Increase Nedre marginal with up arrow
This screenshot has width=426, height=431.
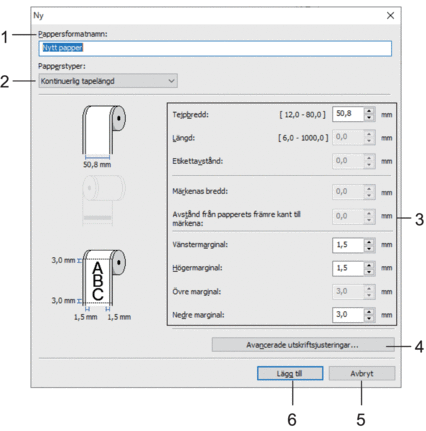pyautogui.click(x=369, y=312)
